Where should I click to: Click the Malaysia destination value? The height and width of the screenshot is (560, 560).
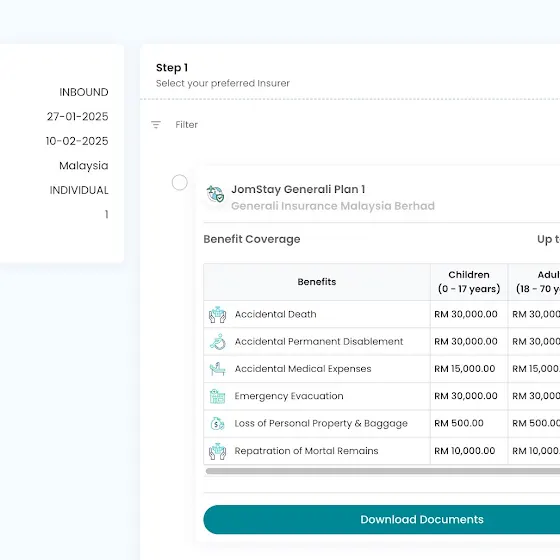84,166
